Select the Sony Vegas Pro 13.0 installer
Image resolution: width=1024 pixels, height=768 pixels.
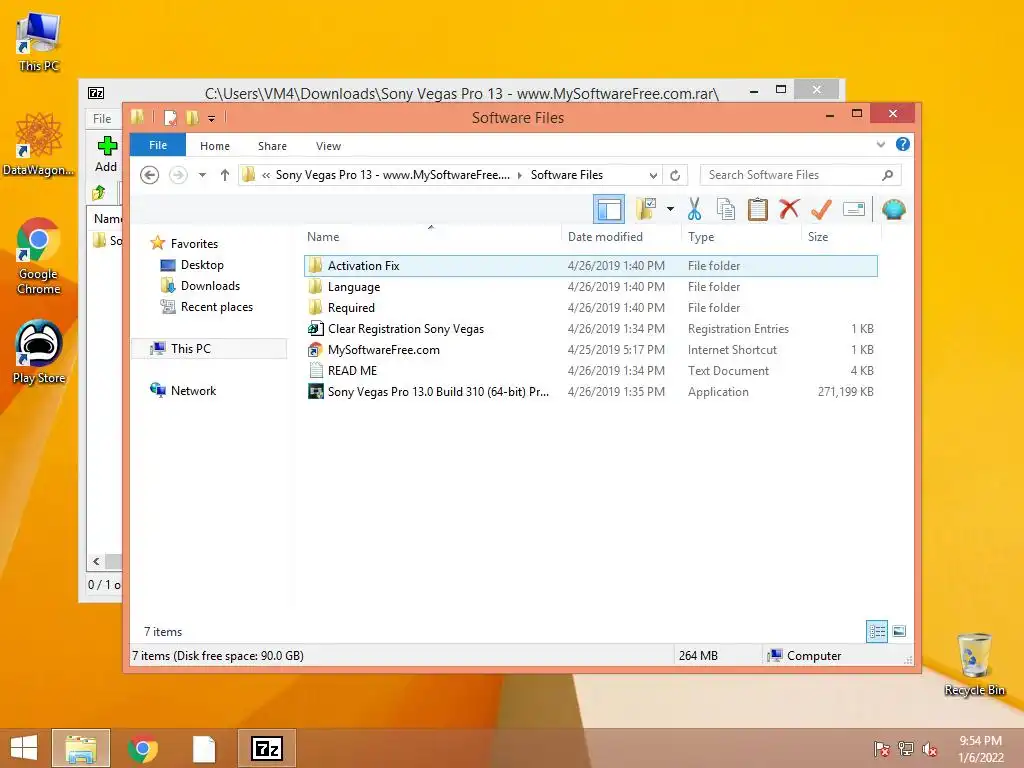[x=590, y=391]
